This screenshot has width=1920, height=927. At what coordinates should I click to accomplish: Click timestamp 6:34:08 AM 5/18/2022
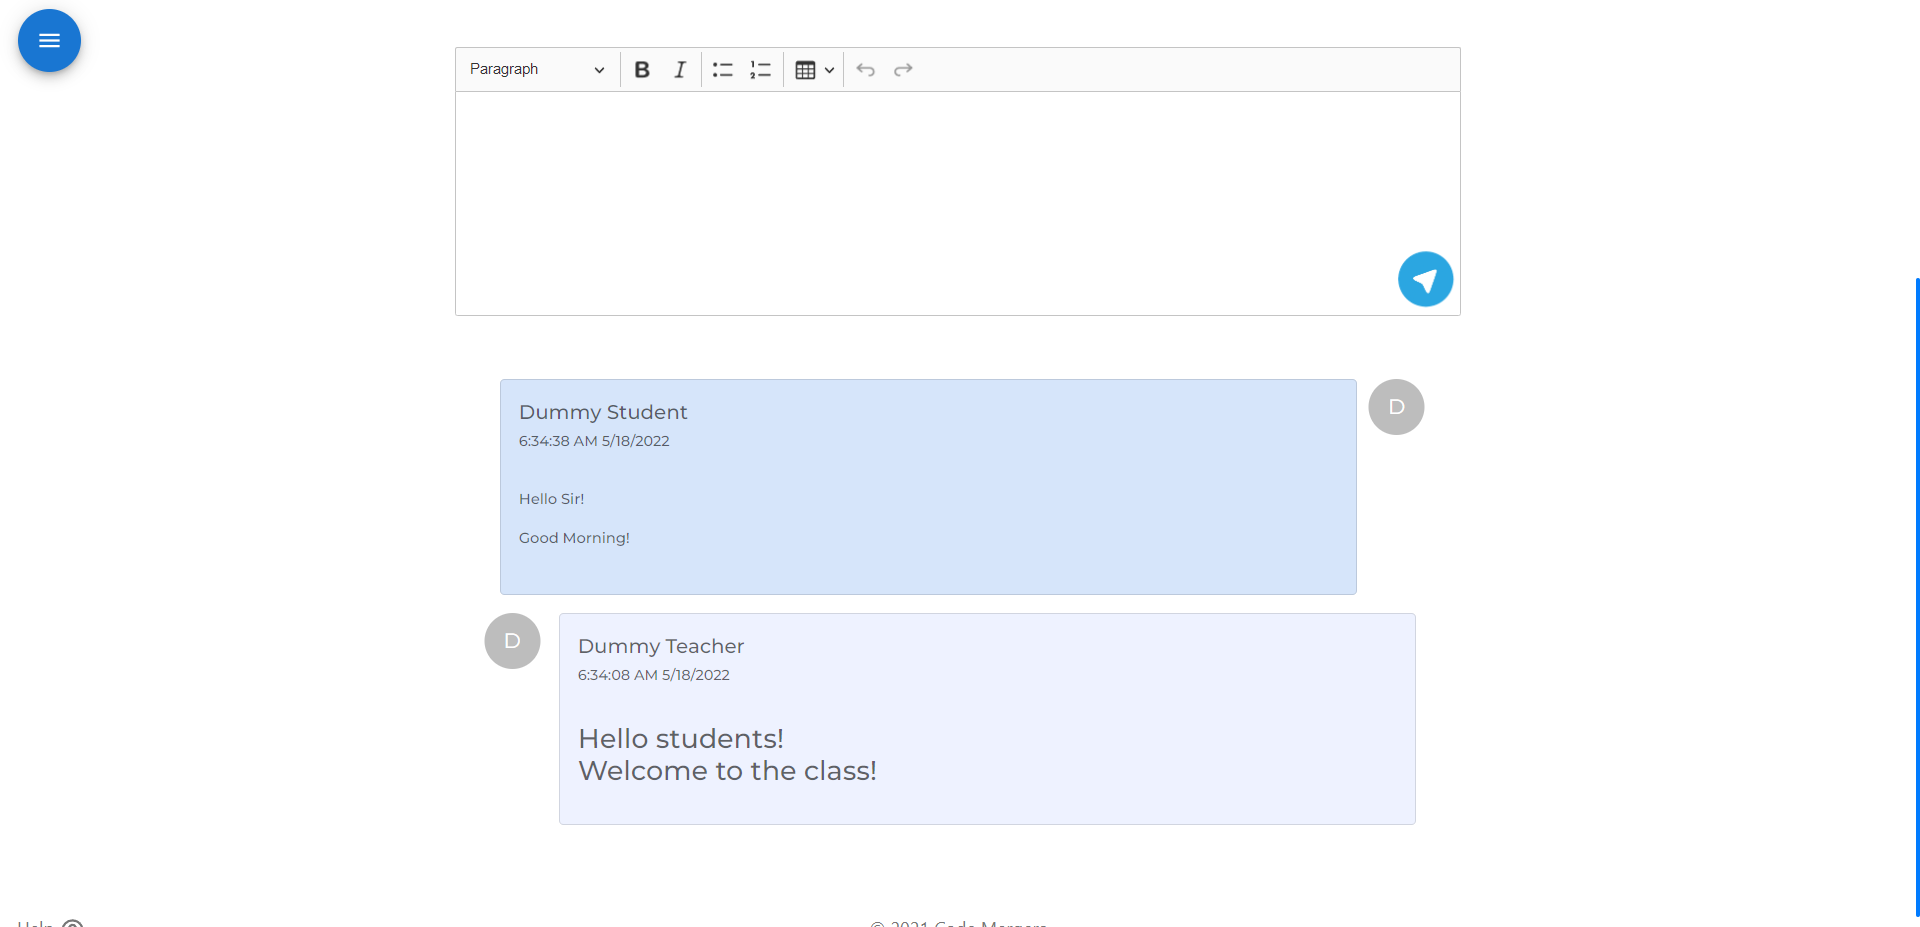pos(654,675)
